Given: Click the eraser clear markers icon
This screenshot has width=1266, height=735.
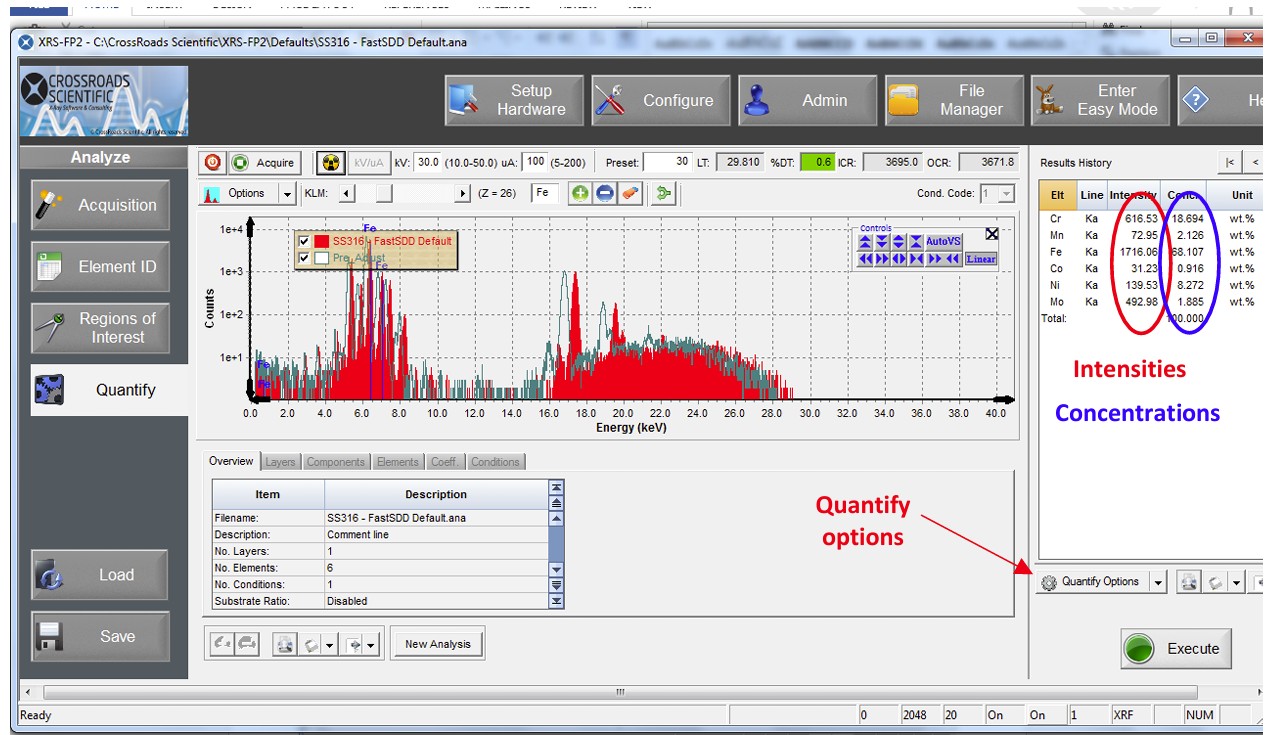Looking at the screenshot, I should (x=631, y=193).
